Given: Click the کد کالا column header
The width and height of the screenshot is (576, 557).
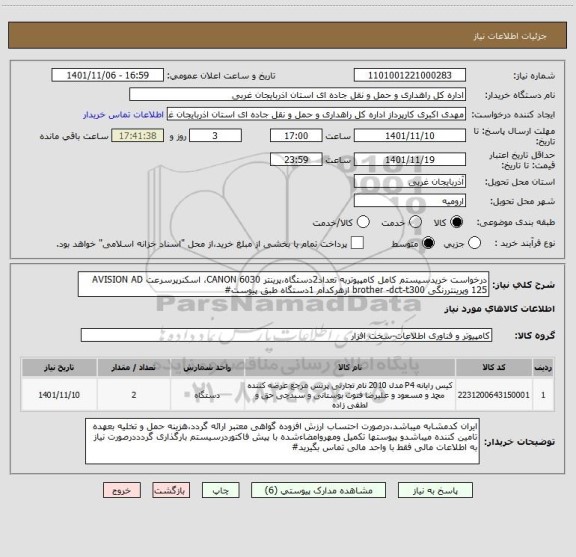Looking at the screenshot, I should (494, 367).
